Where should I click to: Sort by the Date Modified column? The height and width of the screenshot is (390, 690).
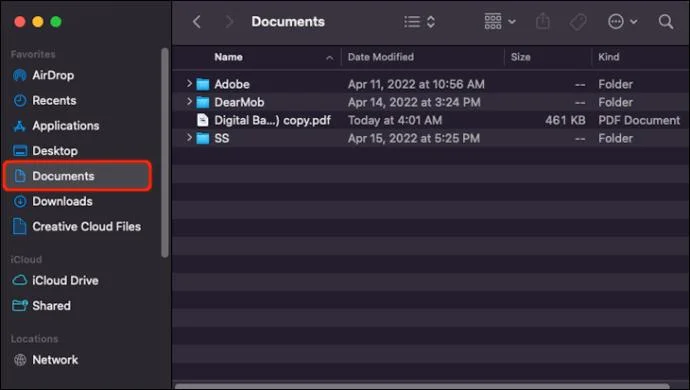[x=381, y=57]
